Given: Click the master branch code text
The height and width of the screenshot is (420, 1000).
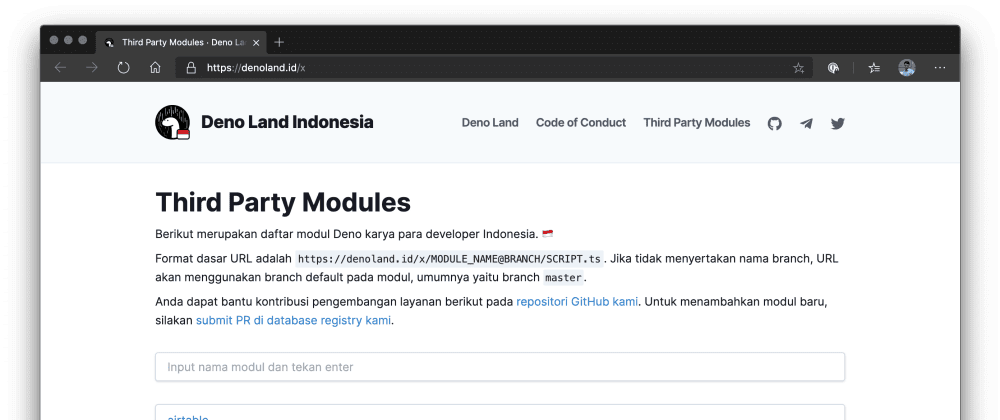Looking at the screenshot, I should pyautogui.click(x=564, y=278).
